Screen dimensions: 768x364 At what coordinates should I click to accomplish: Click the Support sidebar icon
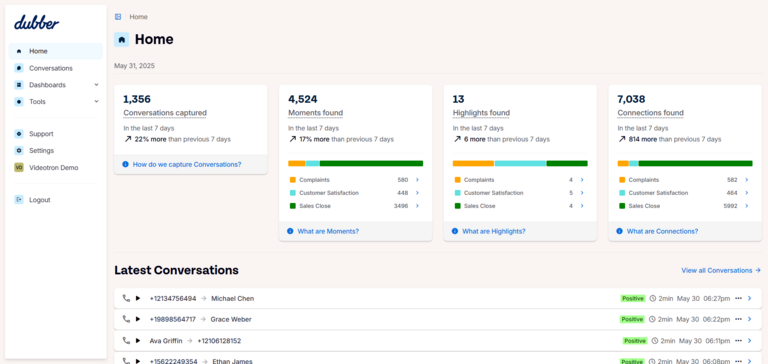click(19, 134)
